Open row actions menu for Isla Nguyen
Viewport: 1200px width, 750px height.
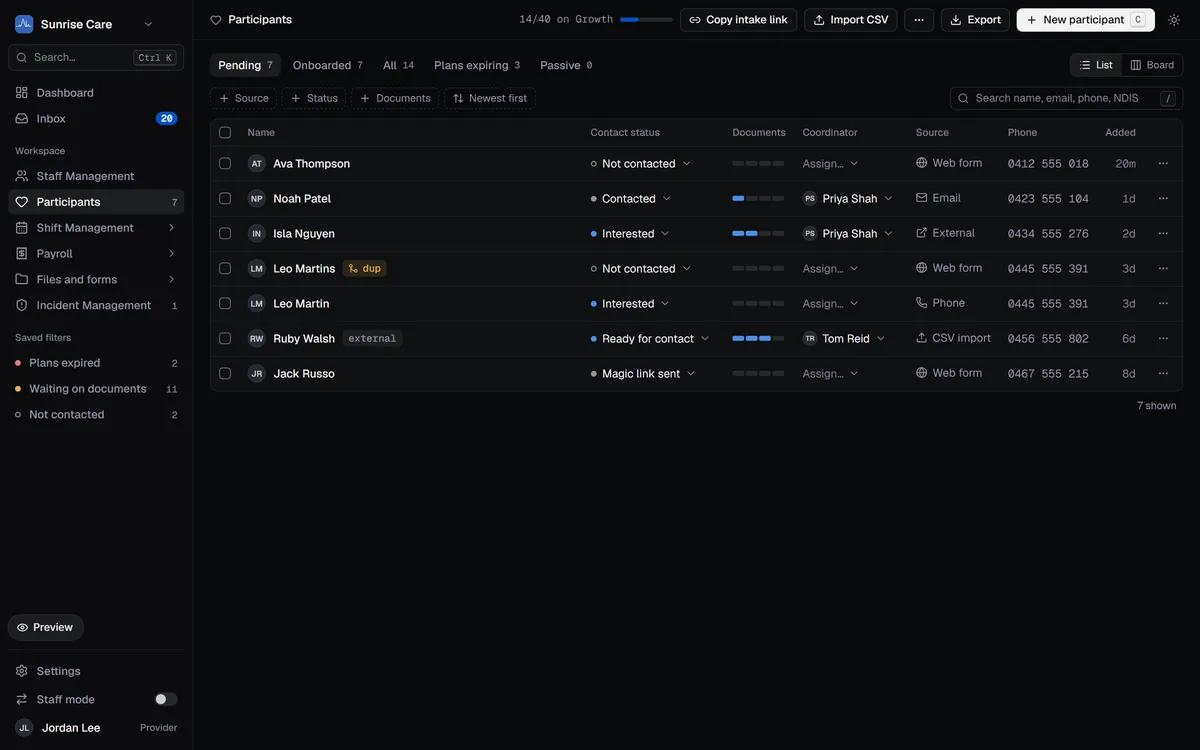pyautogui.click(x=1163, y=234)
